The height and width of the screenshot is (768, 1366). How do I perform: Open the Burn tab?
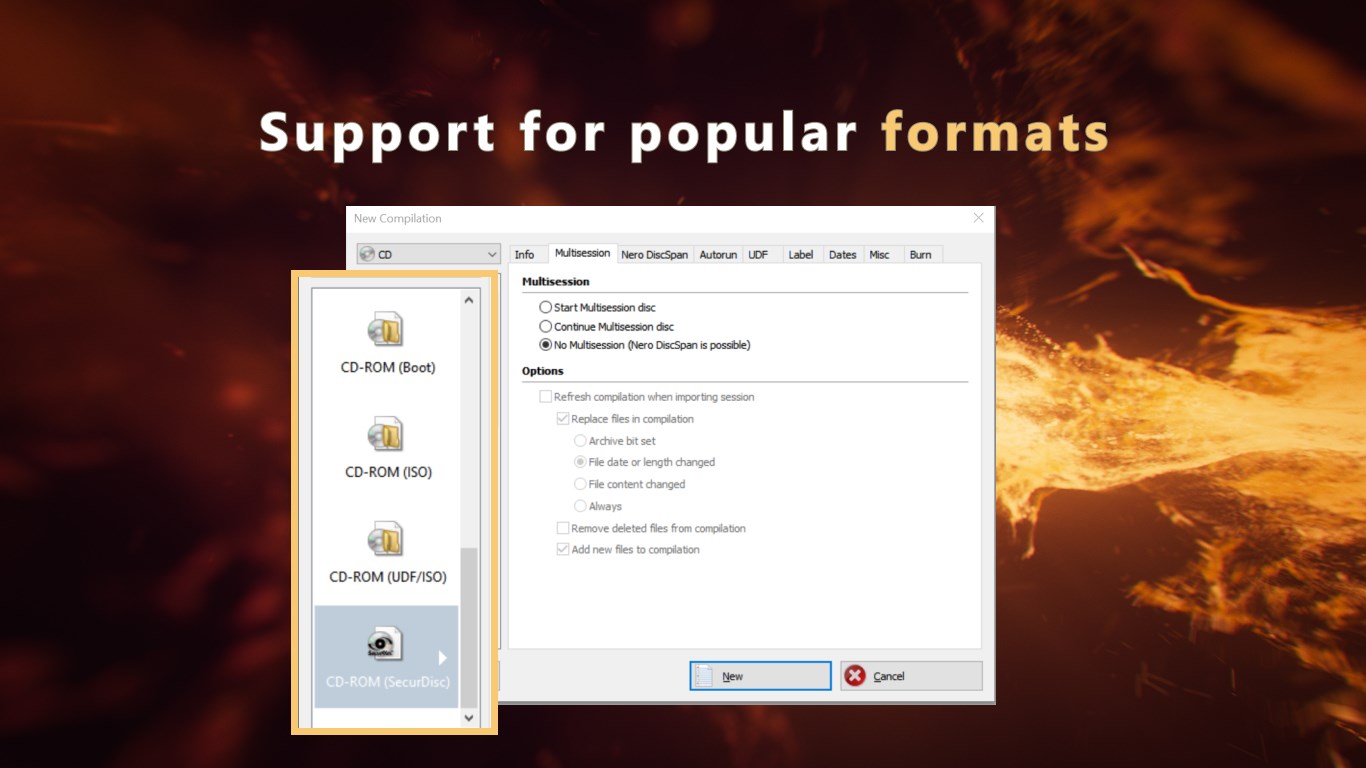pyautogui.click(x=921, y=254)
